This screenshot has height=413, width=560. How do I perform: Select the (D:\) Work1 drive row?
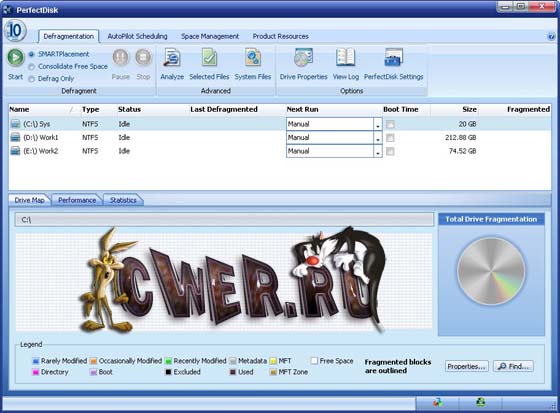(x=280, y=138)
